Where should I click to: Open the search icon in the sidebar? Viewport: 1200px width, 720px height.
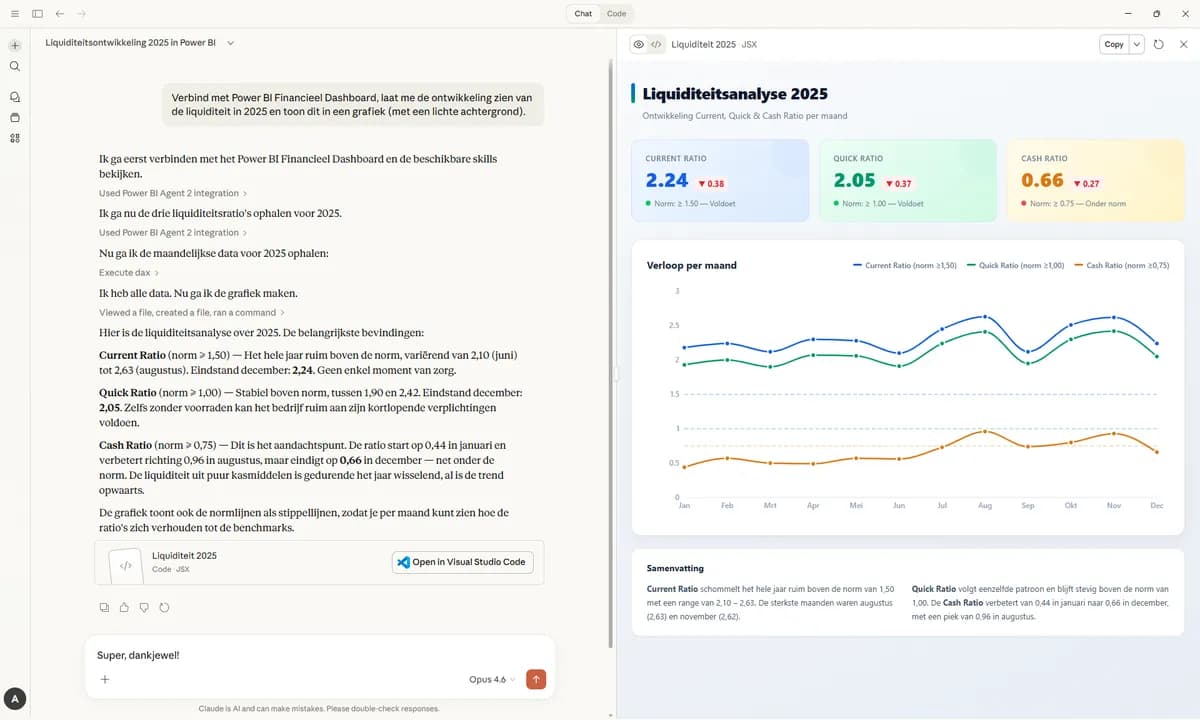click(14, 67)
